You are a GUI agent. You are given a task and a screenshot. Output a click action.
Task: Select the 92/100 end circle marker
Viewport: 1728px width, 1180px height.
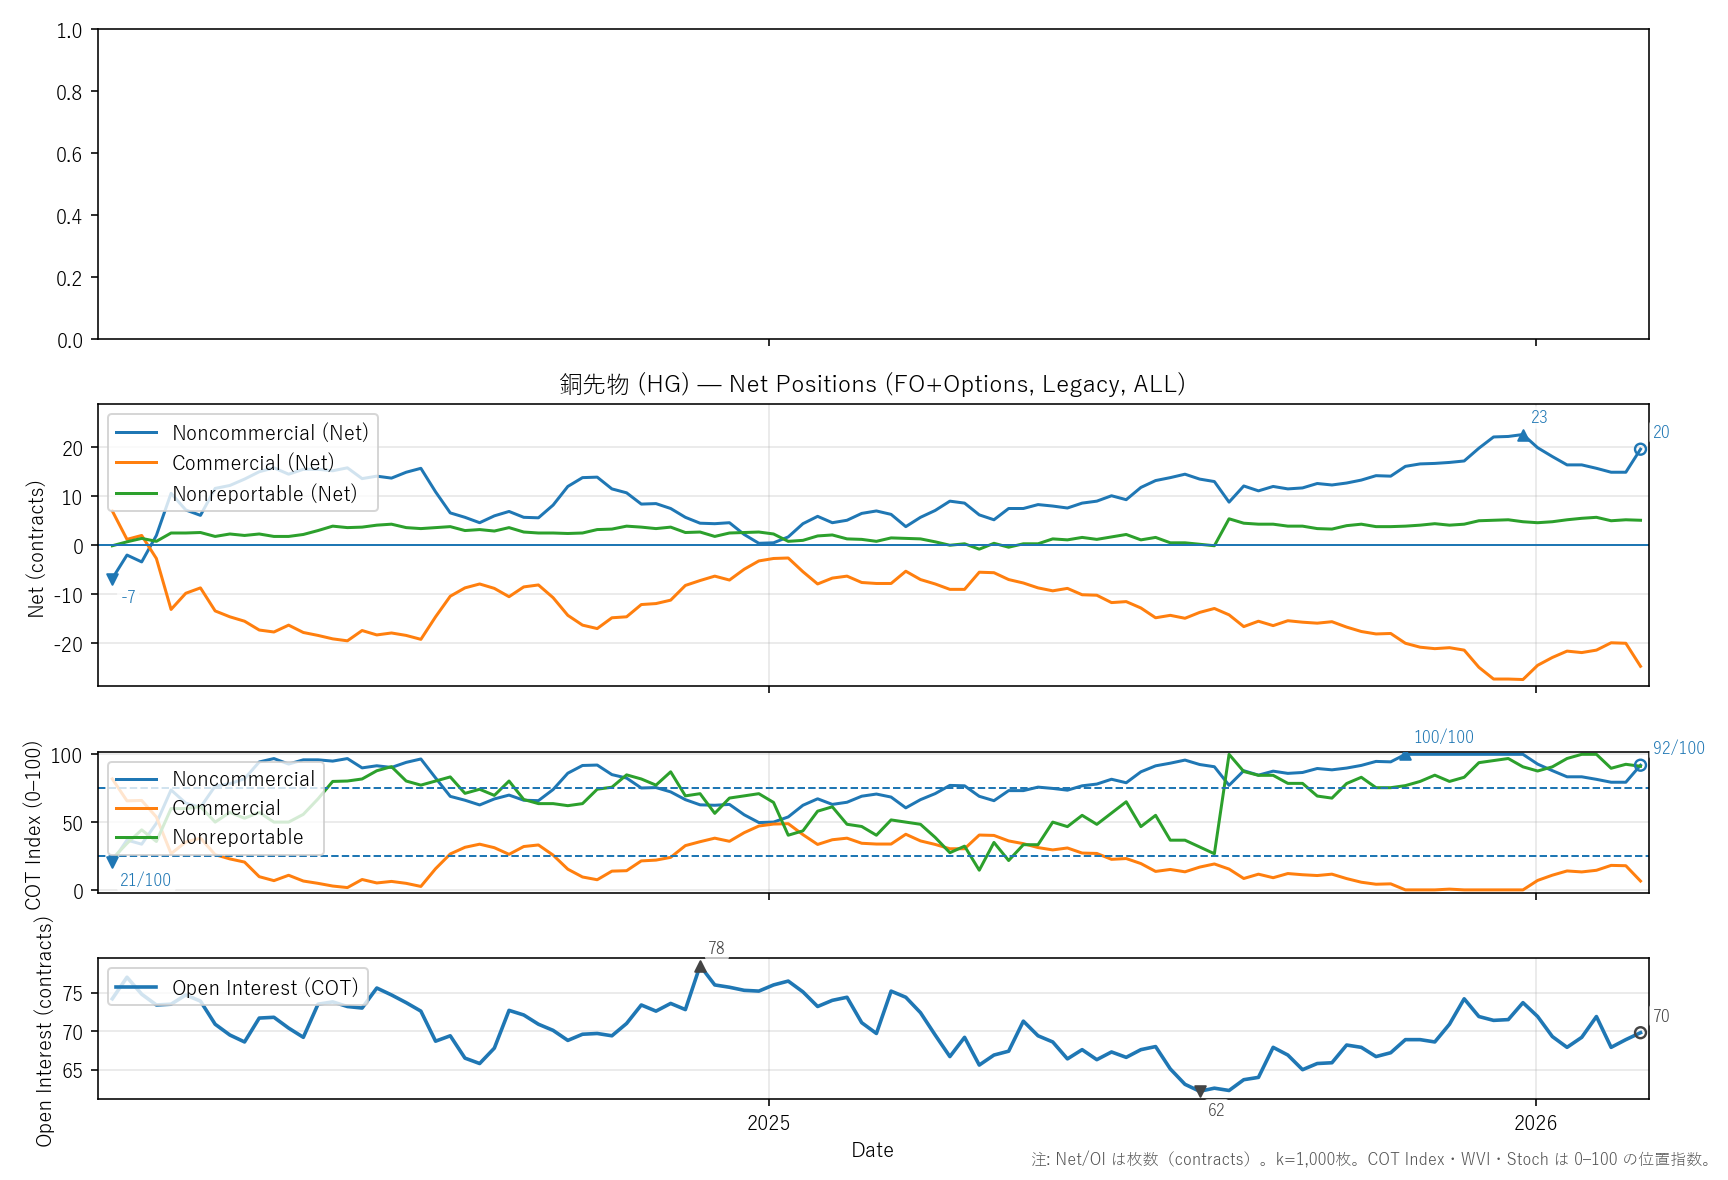pos(1640,765)
